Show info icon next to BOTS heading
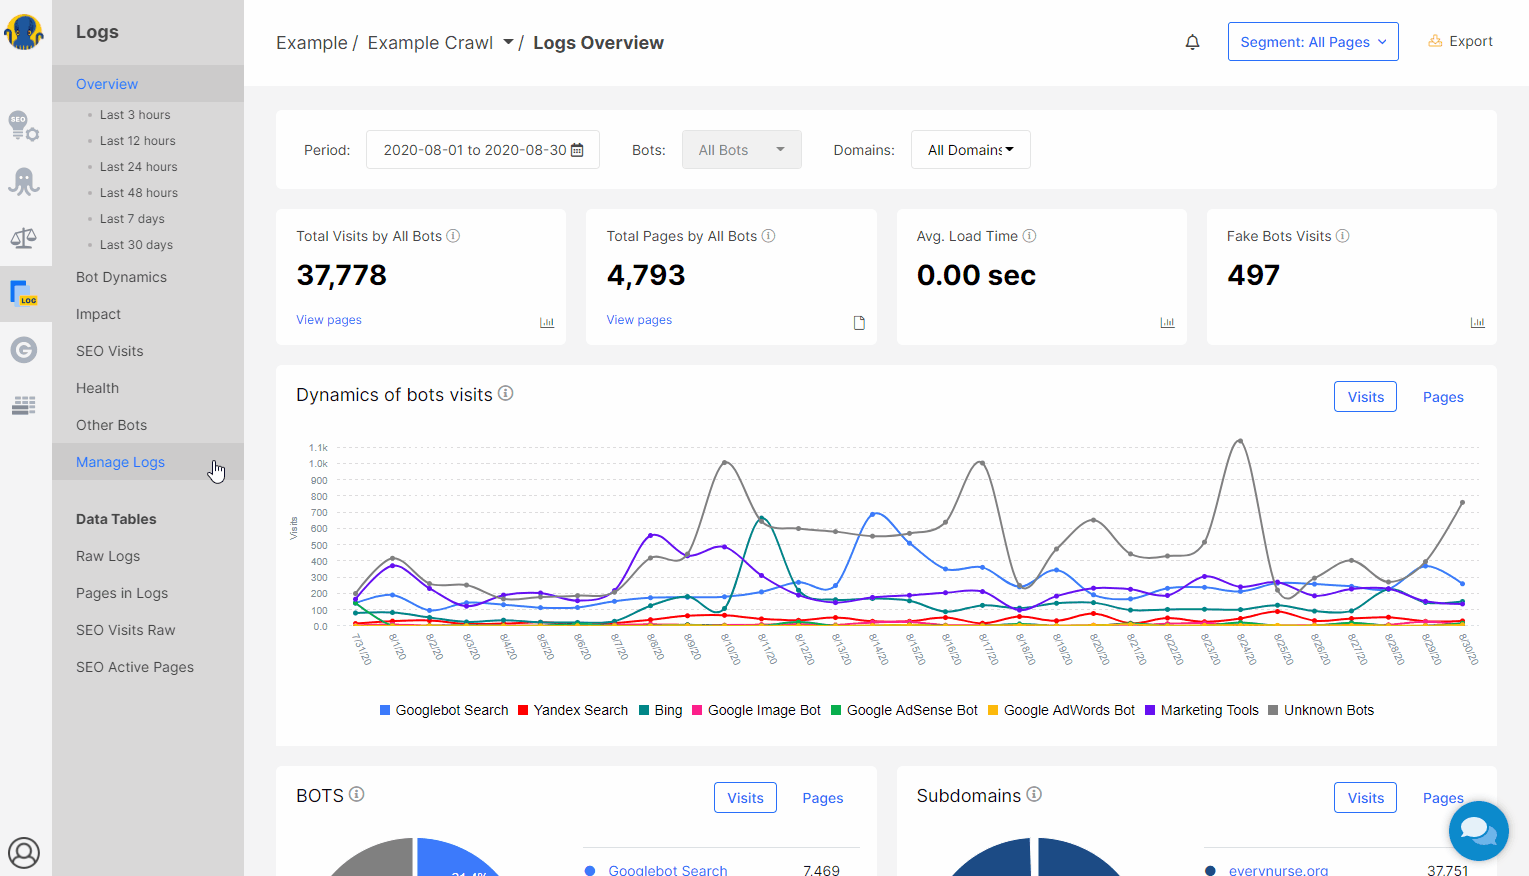Viewport: 1529px width, 876px height. click(357, 794)
